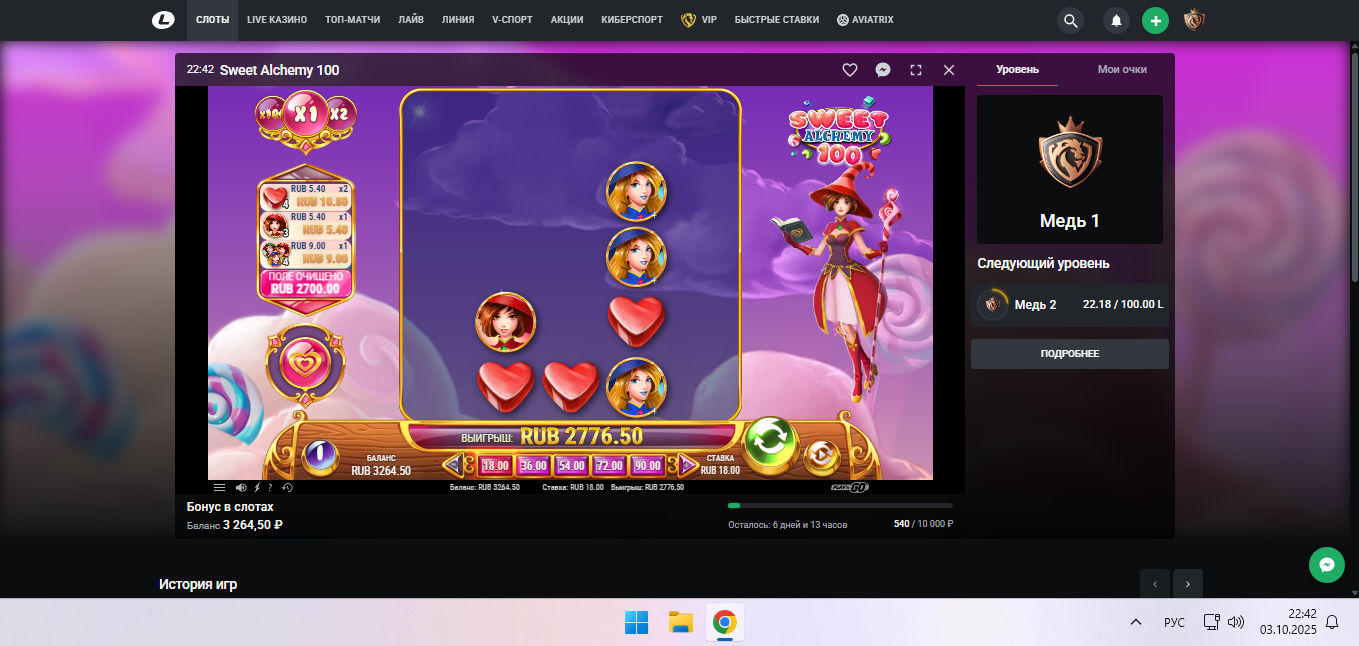Click the bonus wagering progress bar
The height and width of the screenshot is (646, 1359).
point(840,506)
